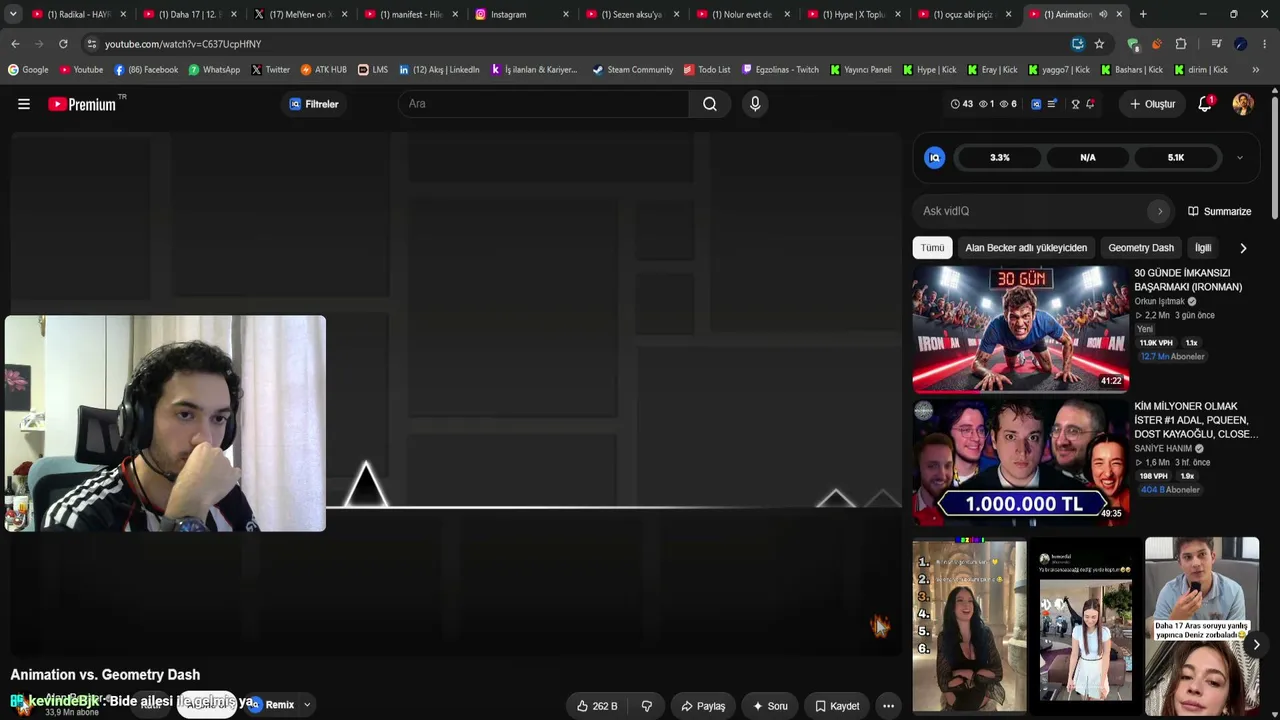
Task: Start voice search with the microphone
Action: [755, 104]
